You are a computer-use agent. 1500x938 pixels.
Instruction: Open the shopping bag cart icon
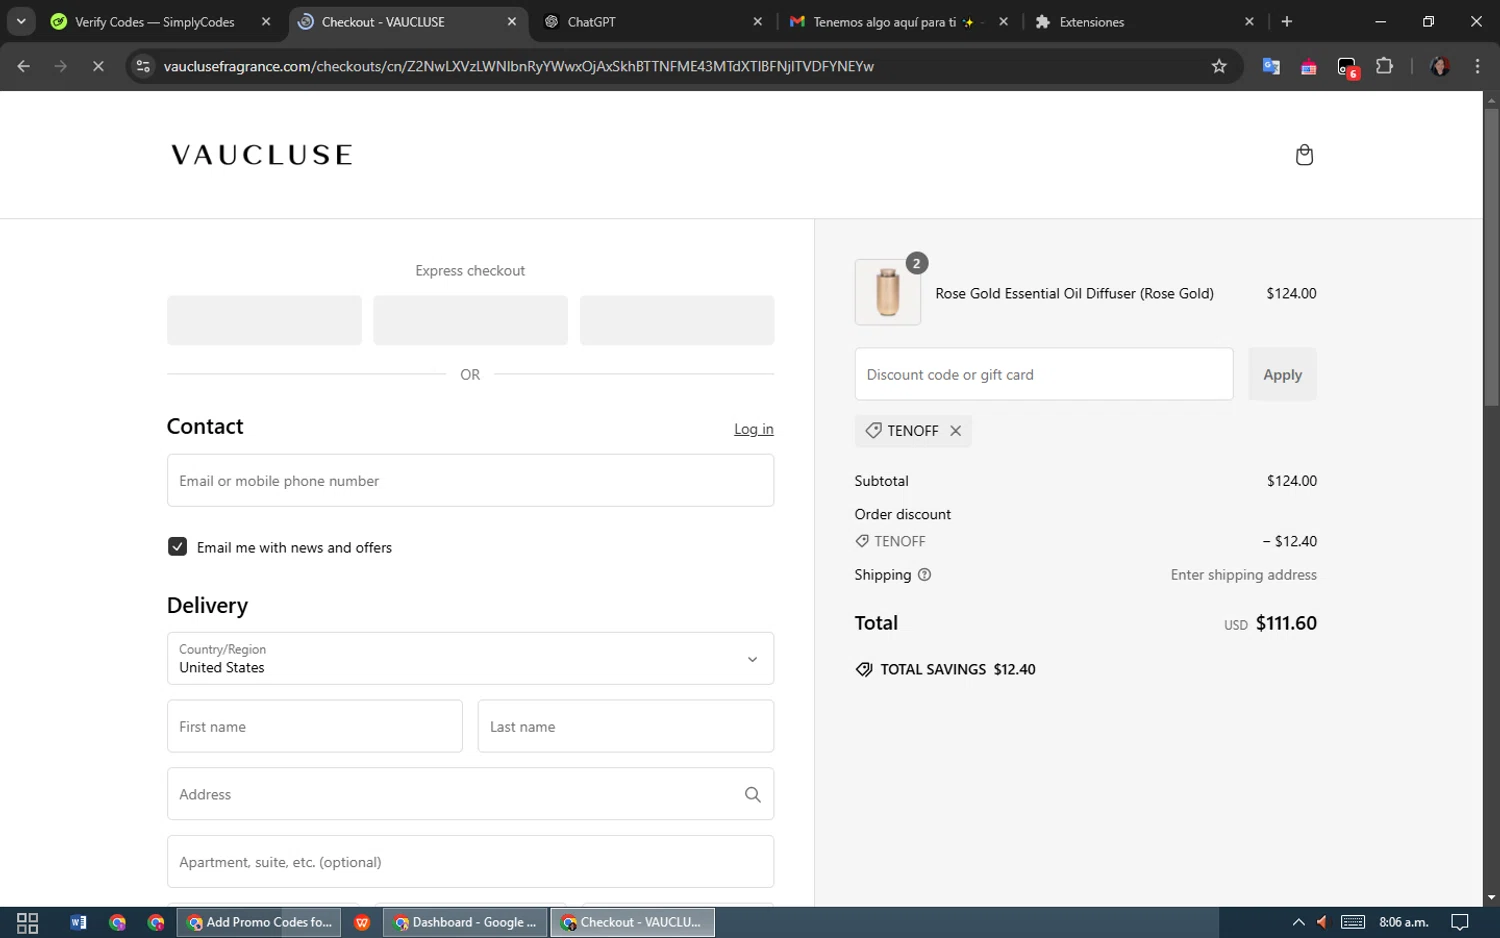coord(1304,155)
